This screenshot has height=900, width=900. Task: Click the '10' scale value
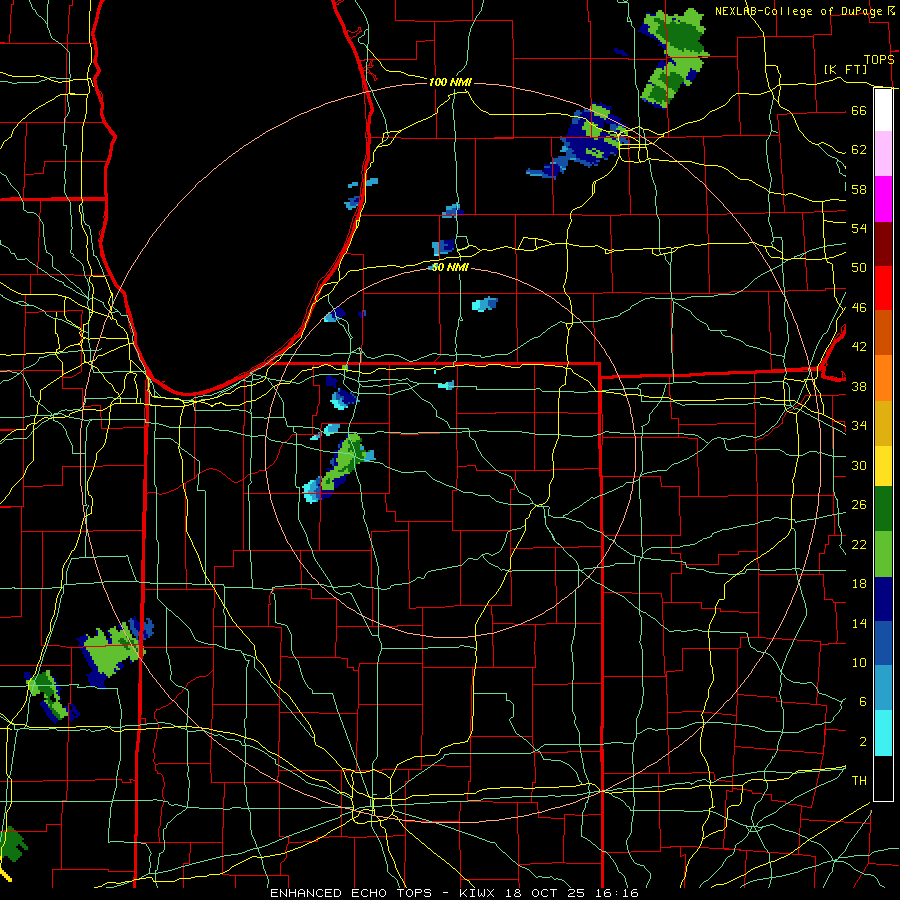coord(859,663)
